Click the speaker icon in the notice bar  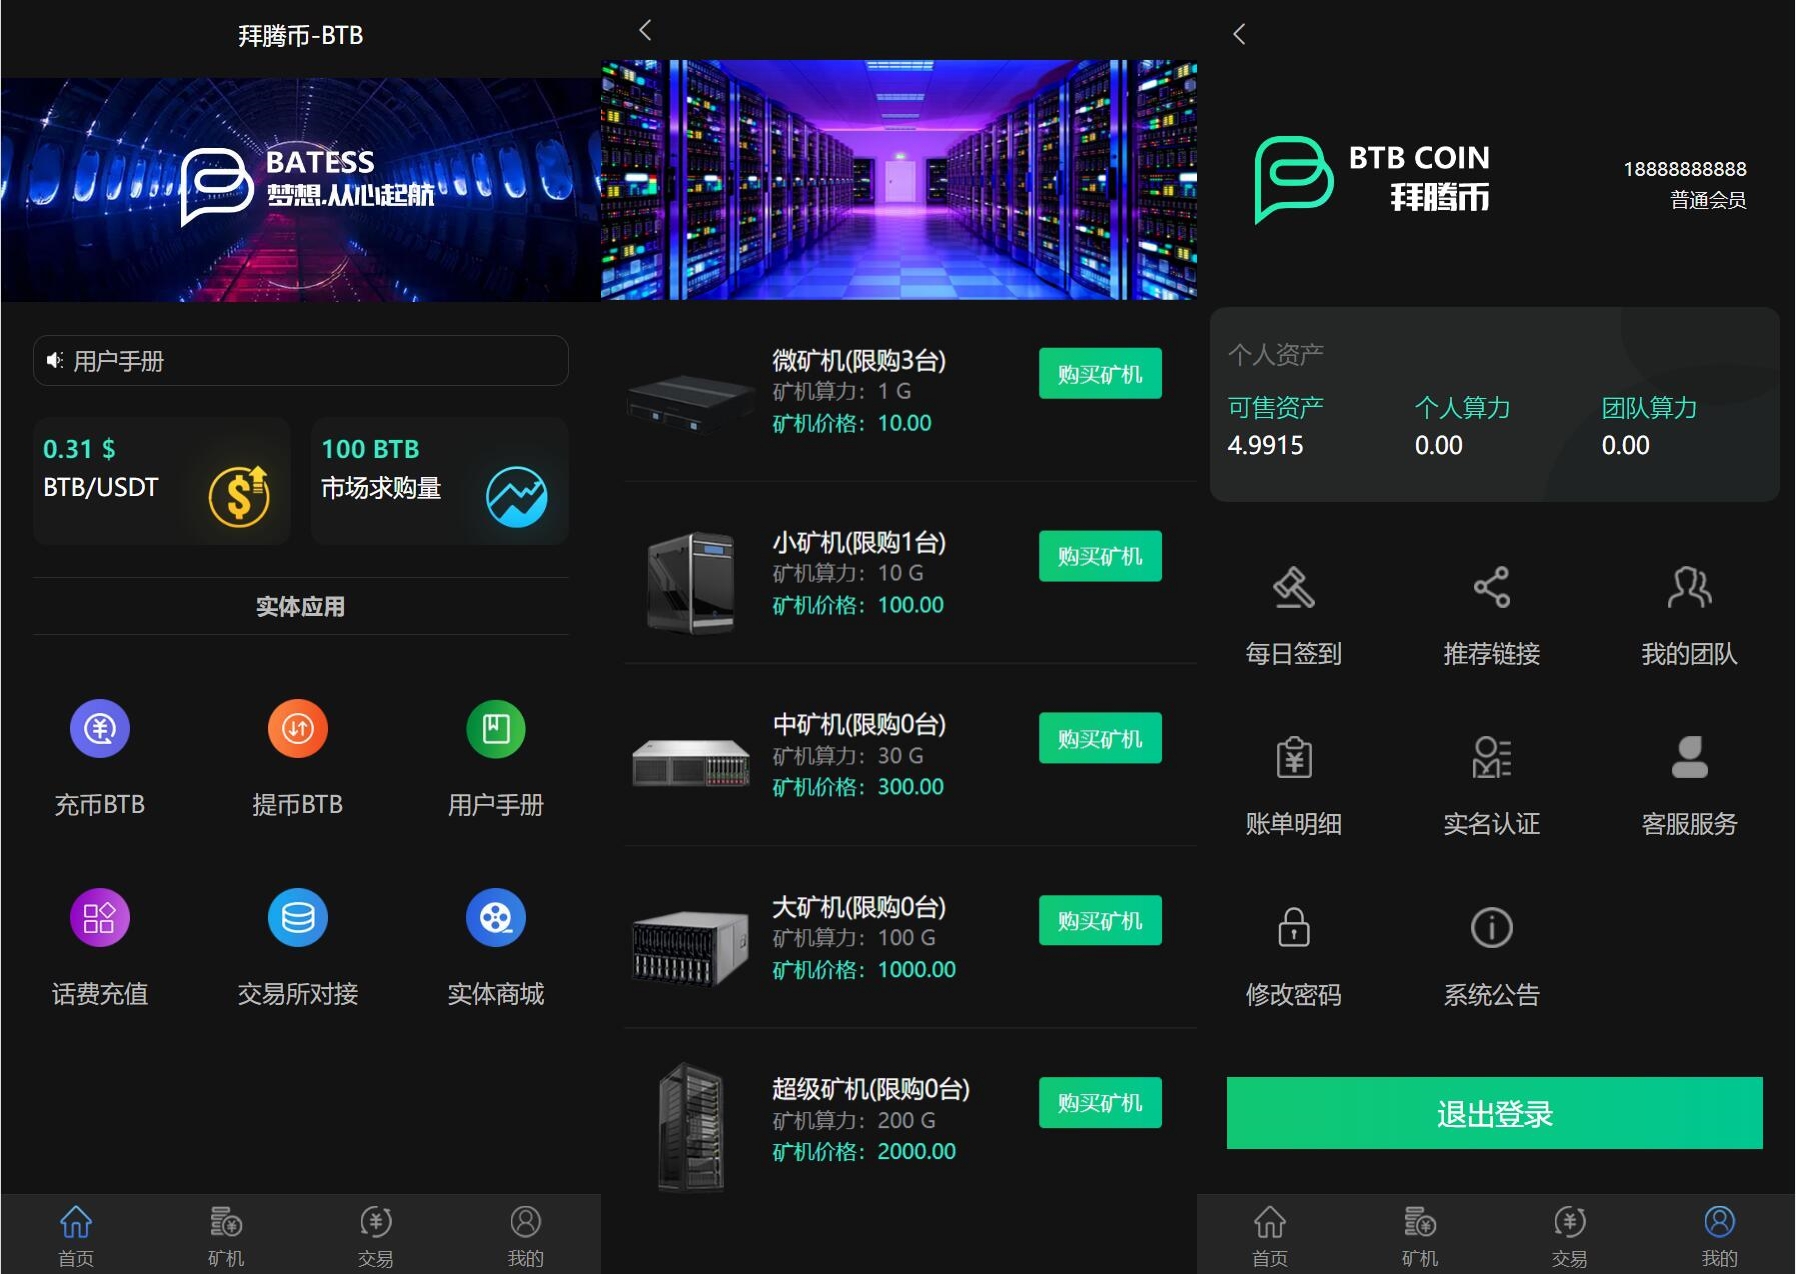pyautogui.click(x=55, y=360)
